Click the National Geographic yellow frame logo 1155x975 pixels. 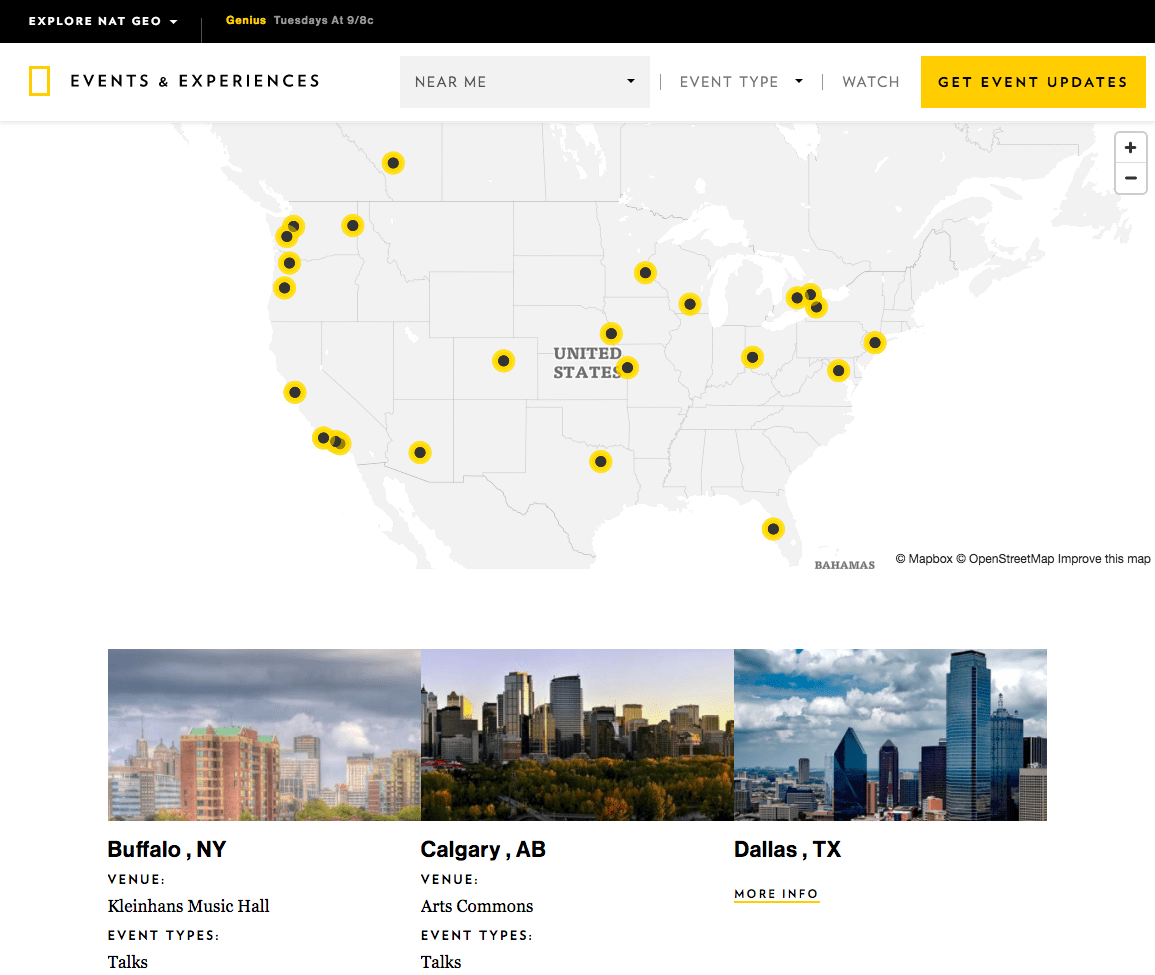click(x=39, y=81)
